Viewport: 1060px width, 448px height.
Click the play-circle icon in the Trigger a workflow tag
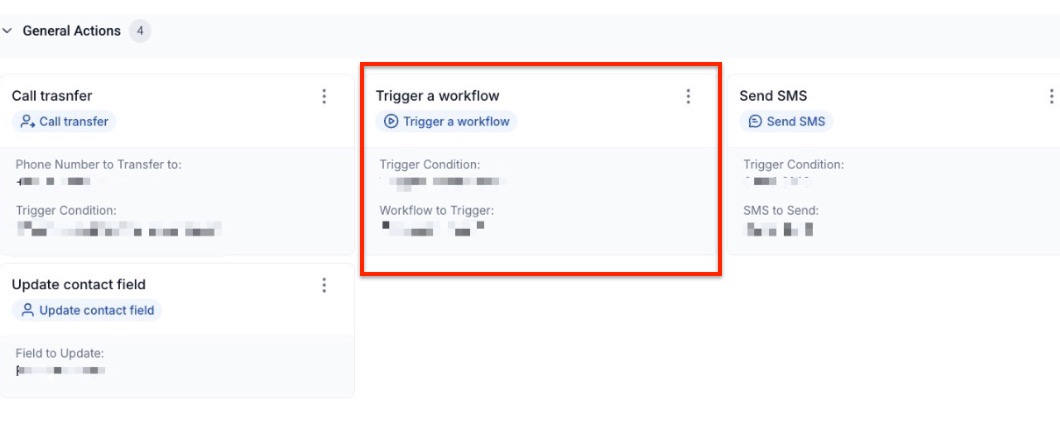tap(392, 122)
